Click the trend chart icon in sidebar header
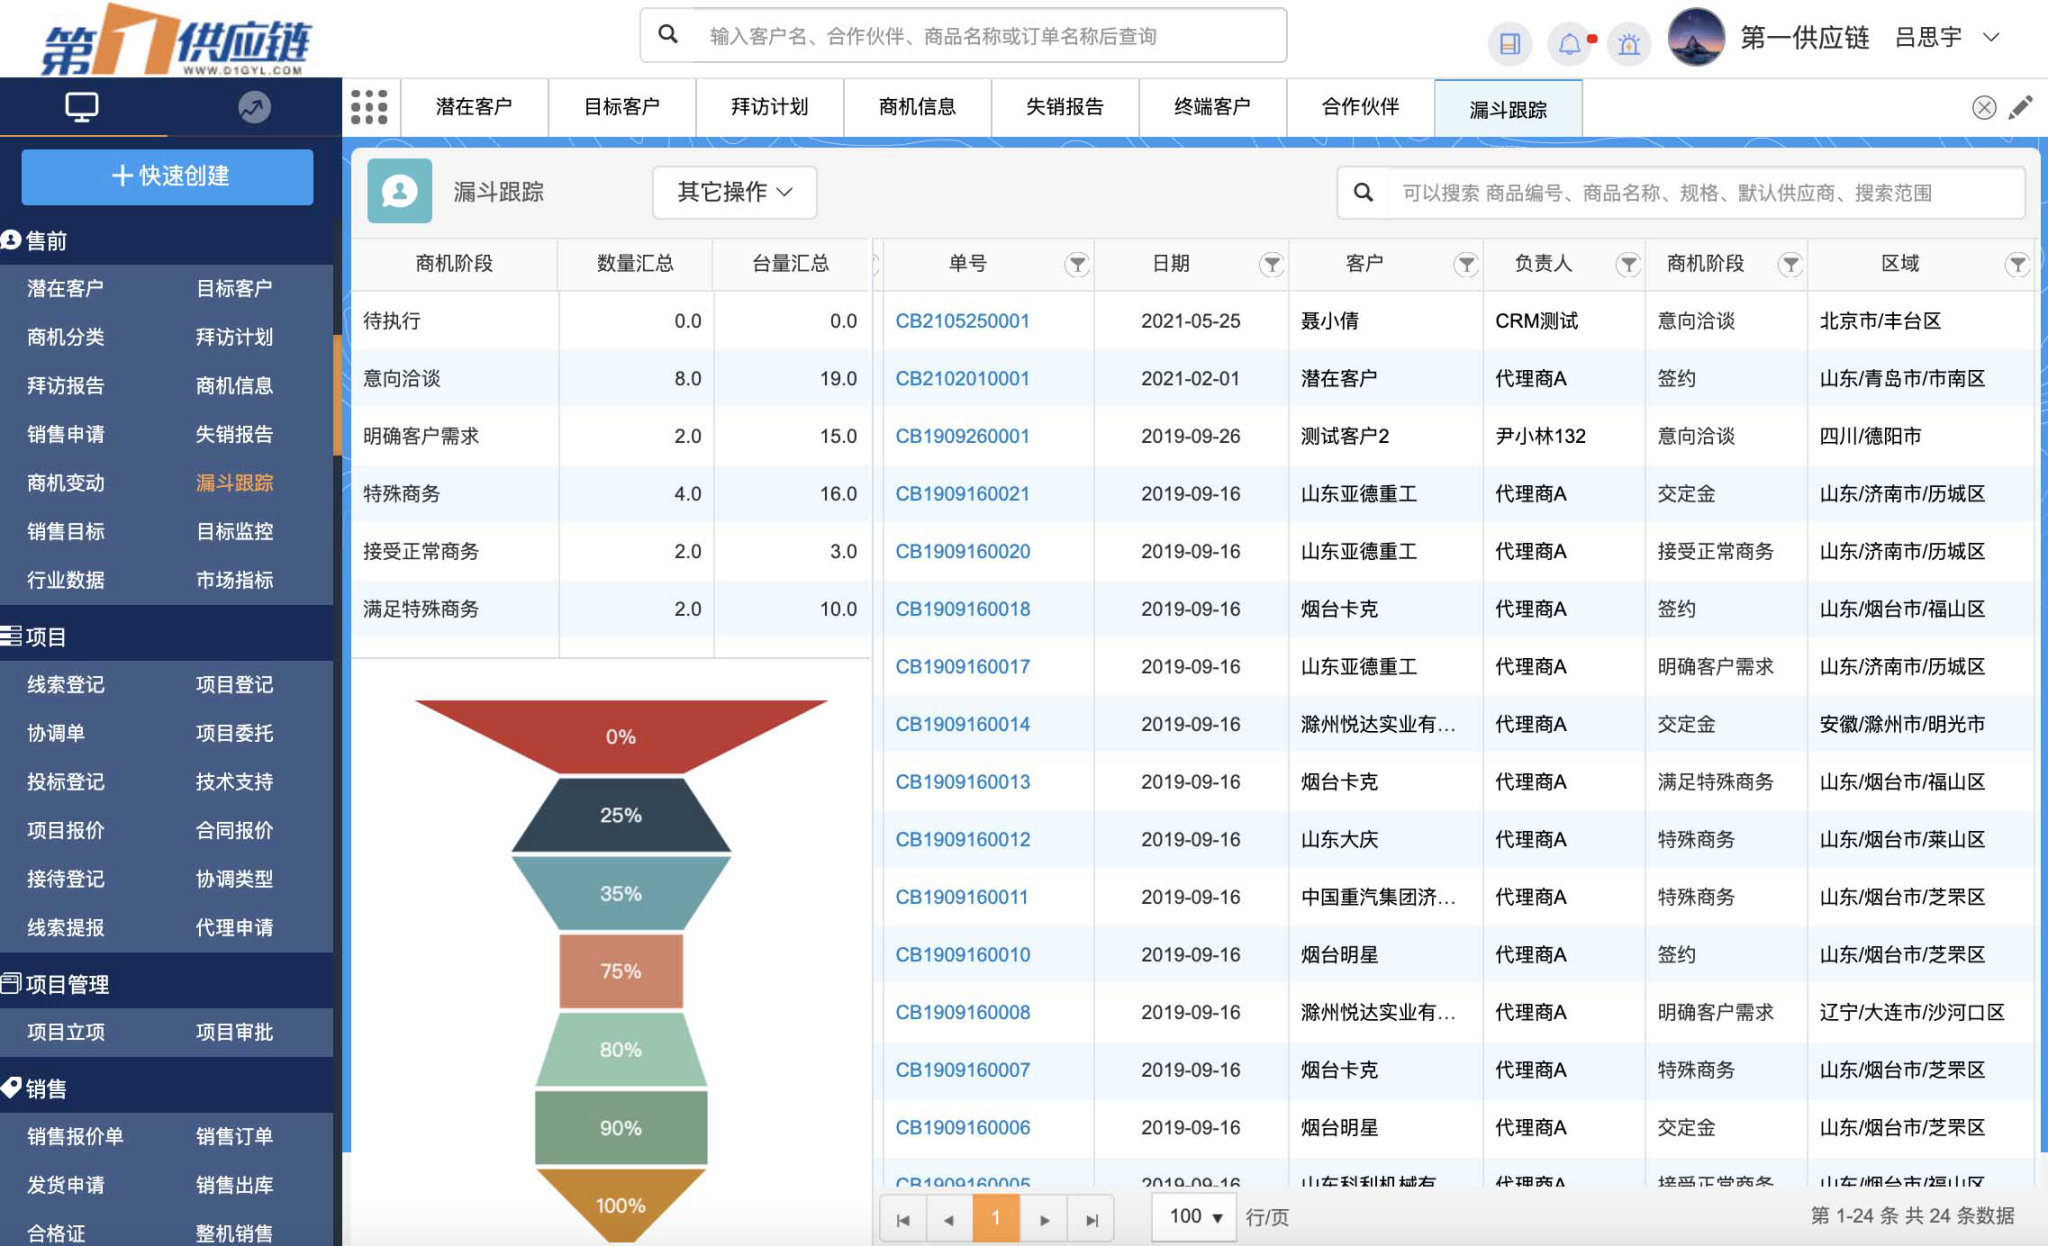Viewport: 2048px width, 1246px height. [254, 107]
